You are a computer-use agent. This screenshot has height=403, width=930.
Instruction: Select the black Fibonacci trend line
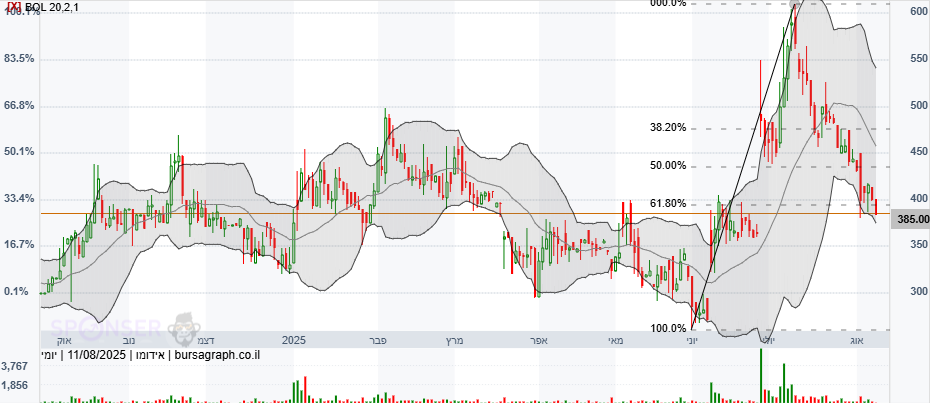click(744, 166)
